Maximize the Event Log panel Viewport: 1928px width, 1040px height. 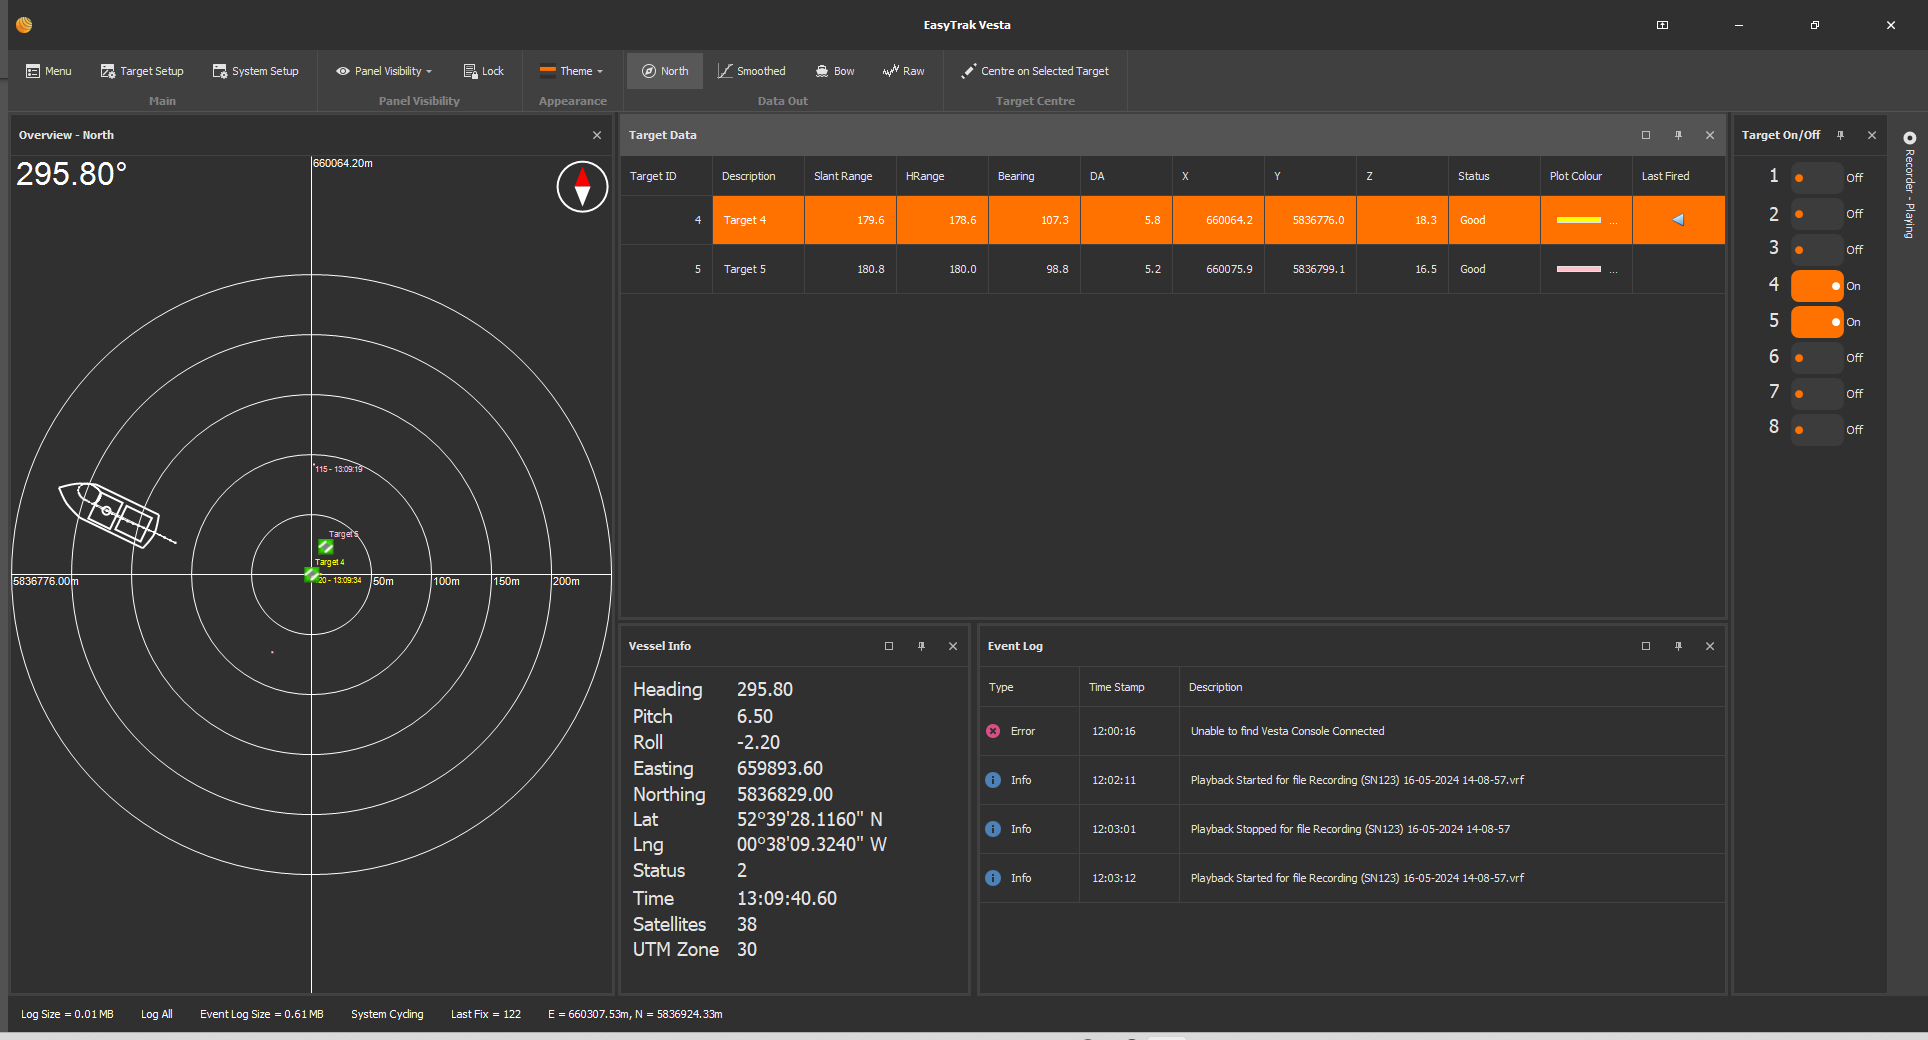tap(1645, 646)
